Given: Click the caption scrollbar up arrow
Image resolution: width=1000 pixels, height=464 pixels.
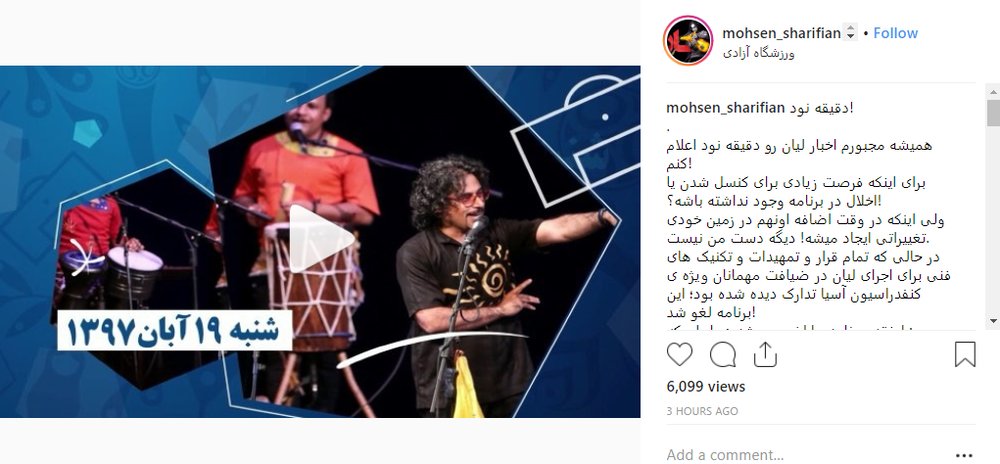Looking at the screenshot, I should tap(993, 92).
